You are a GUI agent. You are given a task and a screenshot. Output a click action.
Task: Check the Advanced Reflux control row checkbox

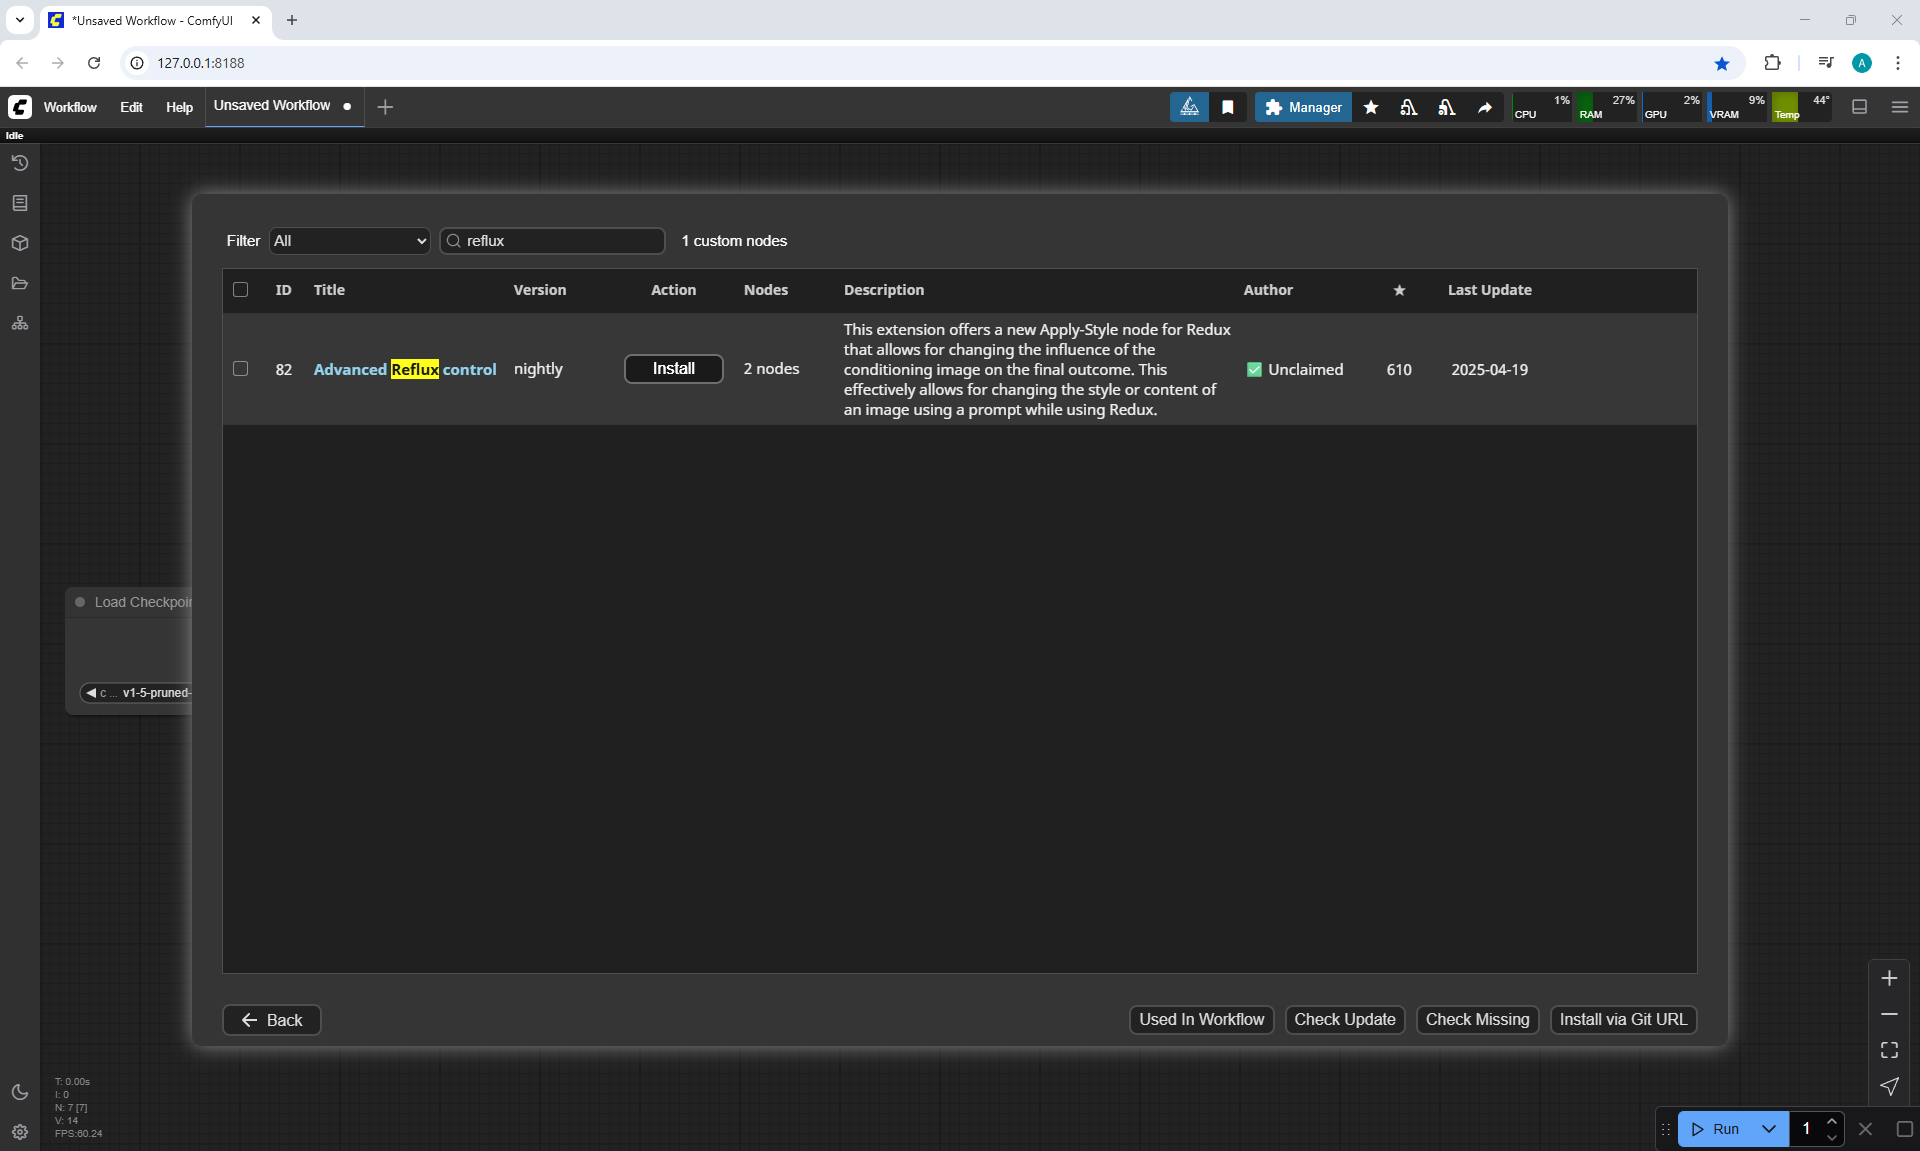coord(240,369)
